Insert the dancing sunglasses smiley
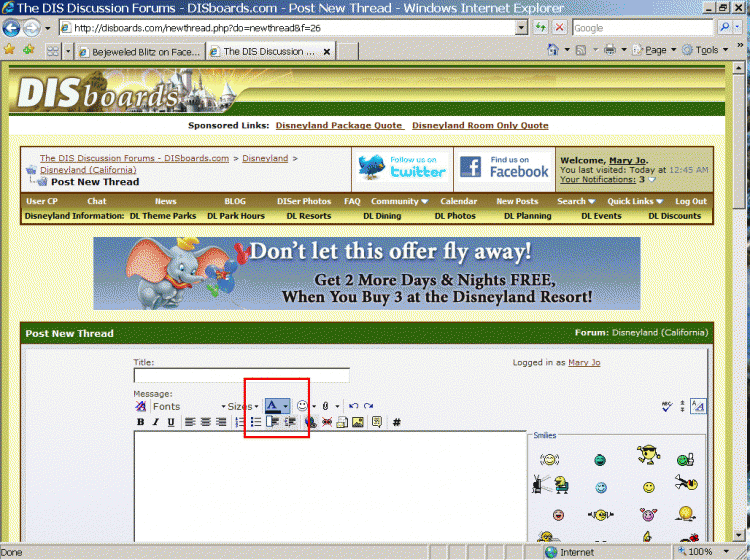750x560 pixels. [648, 454]
